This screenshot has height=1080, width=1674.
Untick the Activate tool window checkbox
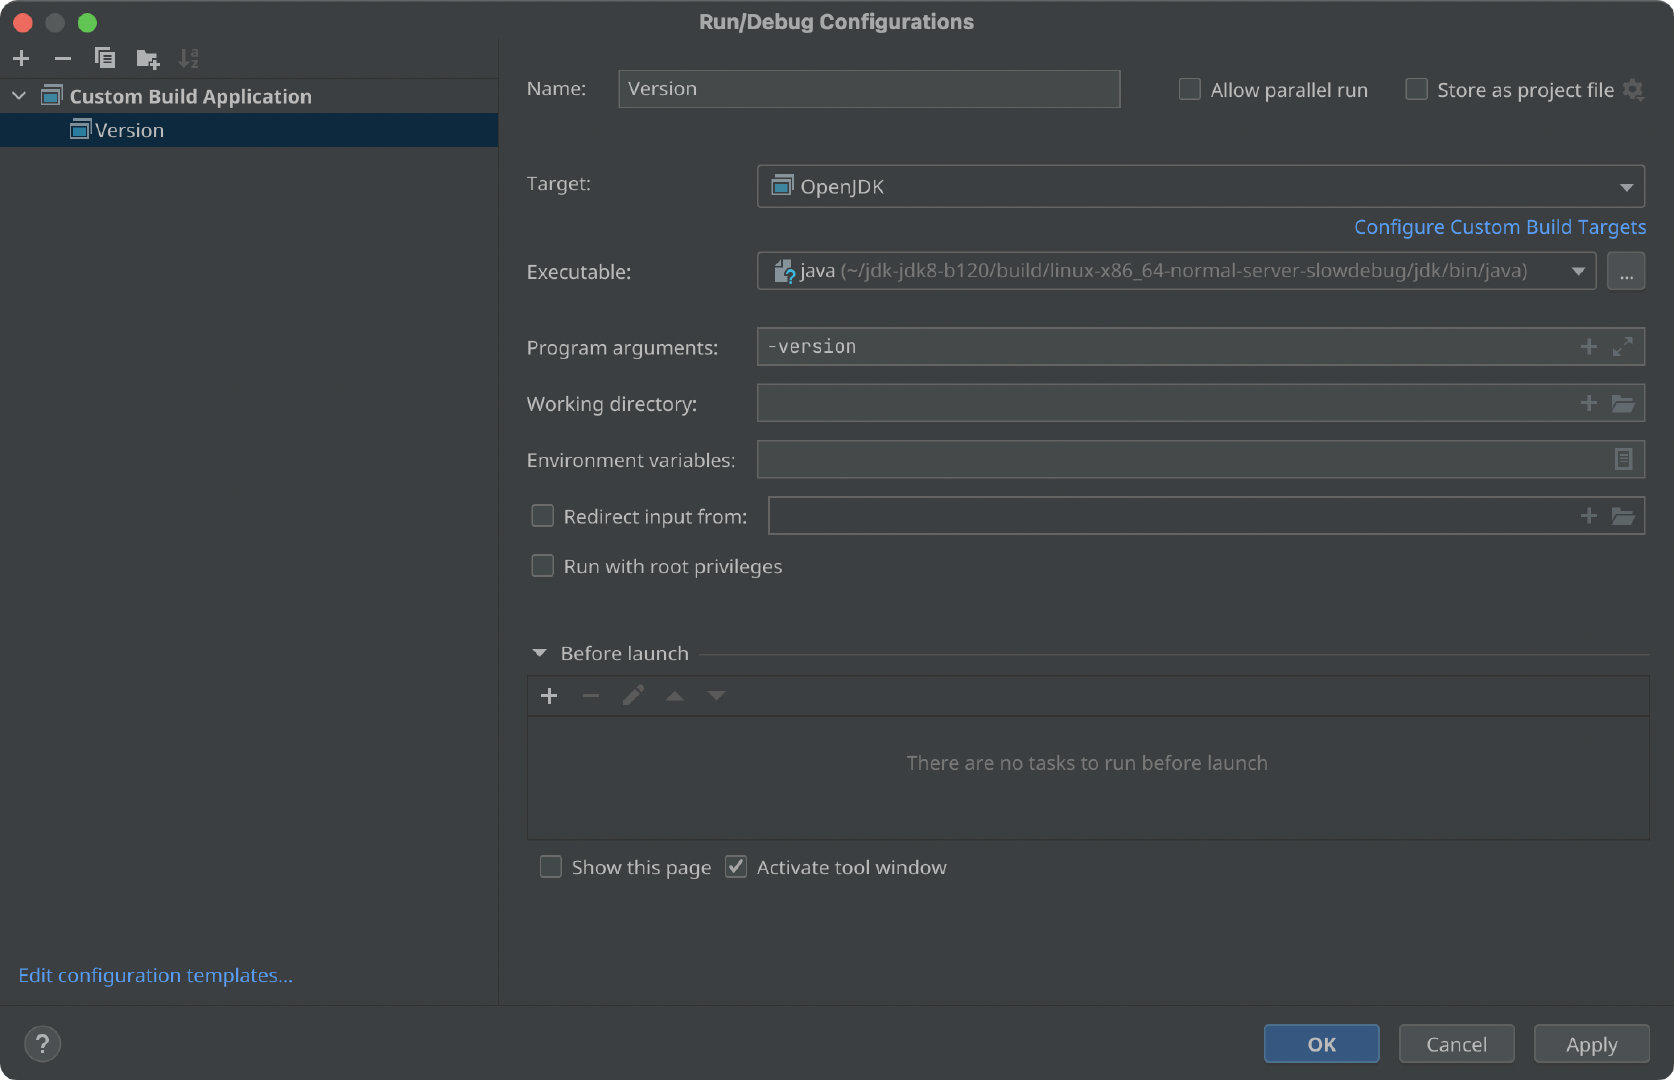736,867
